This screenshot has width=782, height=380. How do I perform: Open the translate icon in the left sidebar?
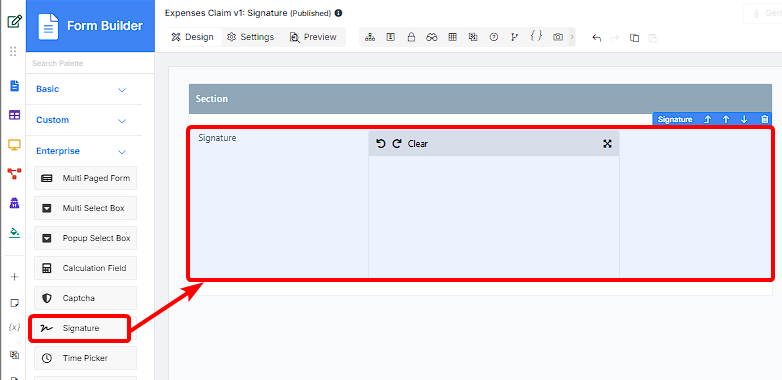point(14,355)
